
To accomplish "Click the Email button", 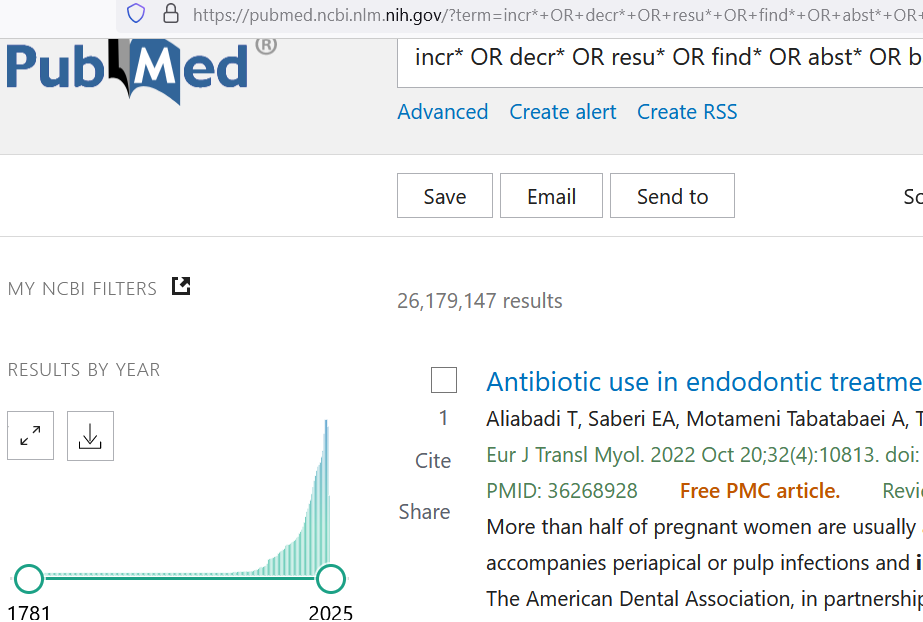I will (x=551, y=196).
